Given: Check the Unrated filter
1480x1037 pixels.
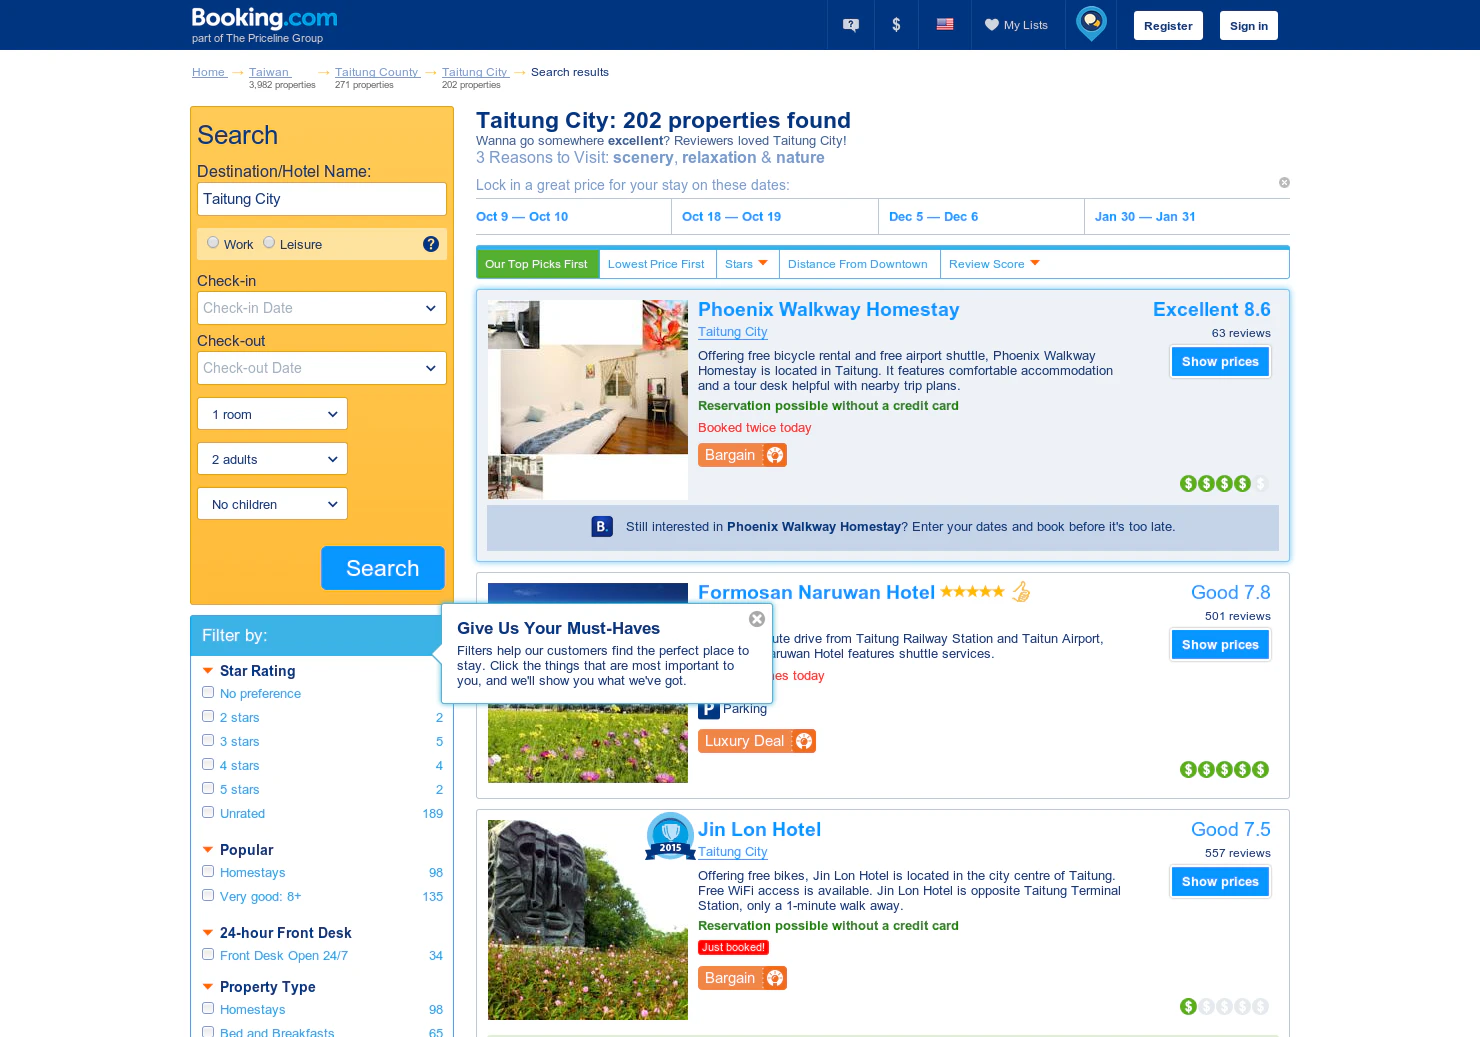Looking at the screenshot, I should [x=208, y=812].
